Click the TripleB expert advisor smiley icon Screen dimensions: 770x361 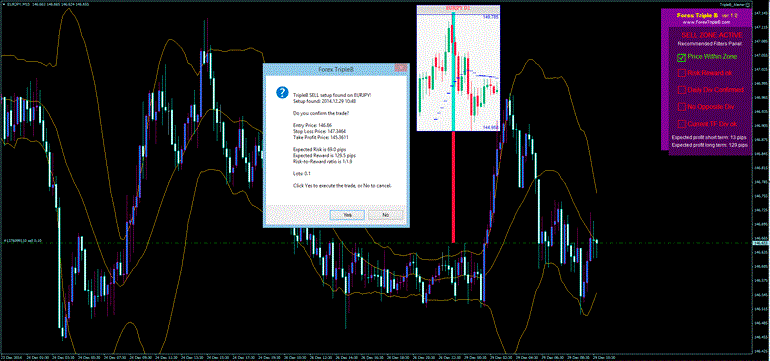tap(748, 3)
